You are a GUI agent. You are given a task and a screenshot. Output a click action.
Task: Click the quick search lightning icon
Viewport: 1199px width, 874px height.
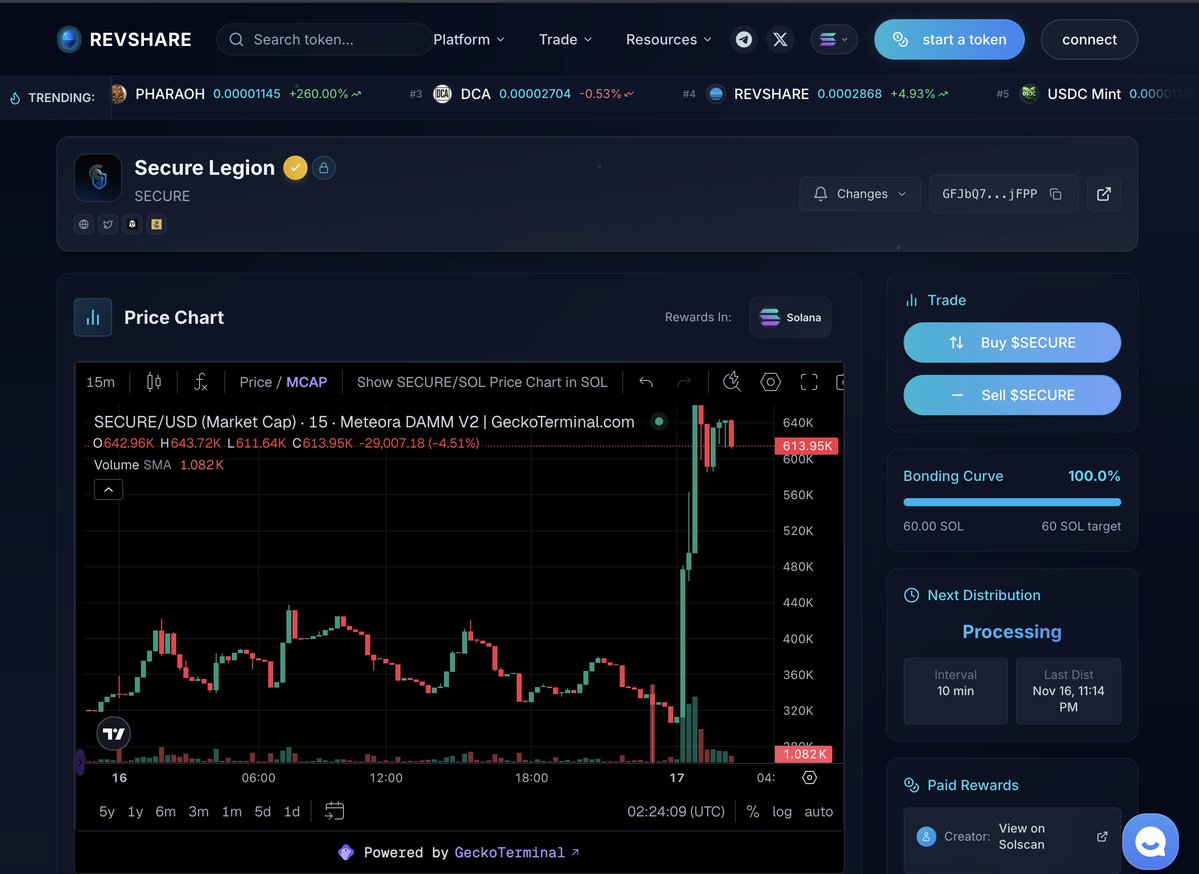click(x=732, y=382)
